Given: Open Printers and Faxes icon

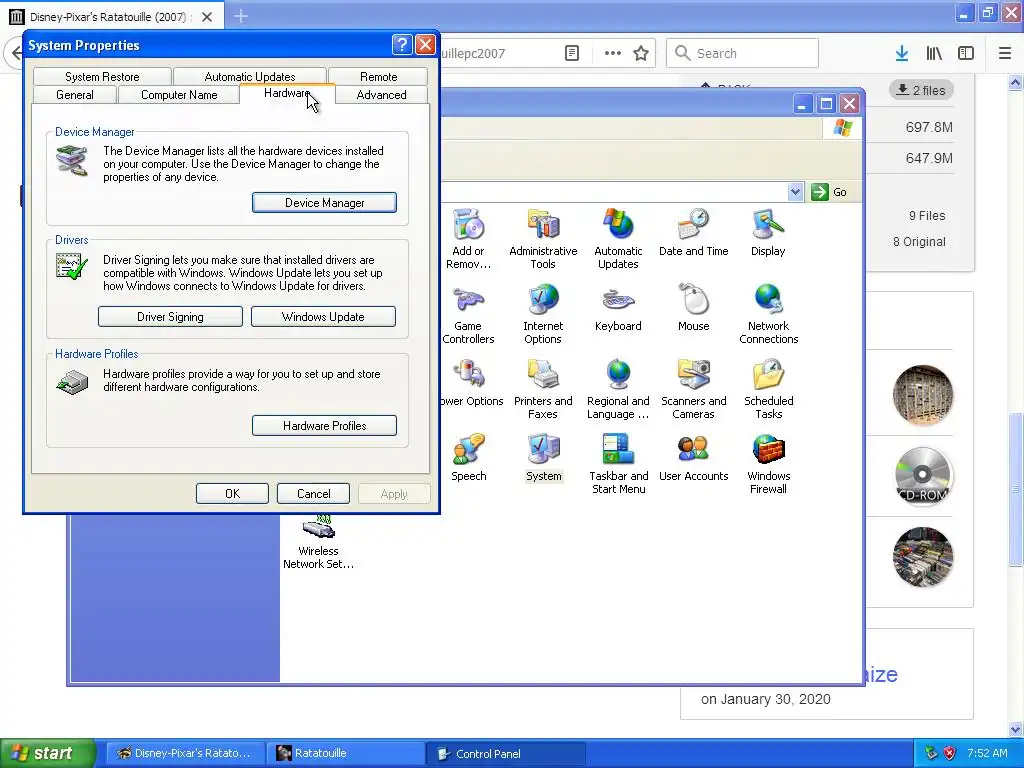Looking at the screenshot, I should (543, 389).
